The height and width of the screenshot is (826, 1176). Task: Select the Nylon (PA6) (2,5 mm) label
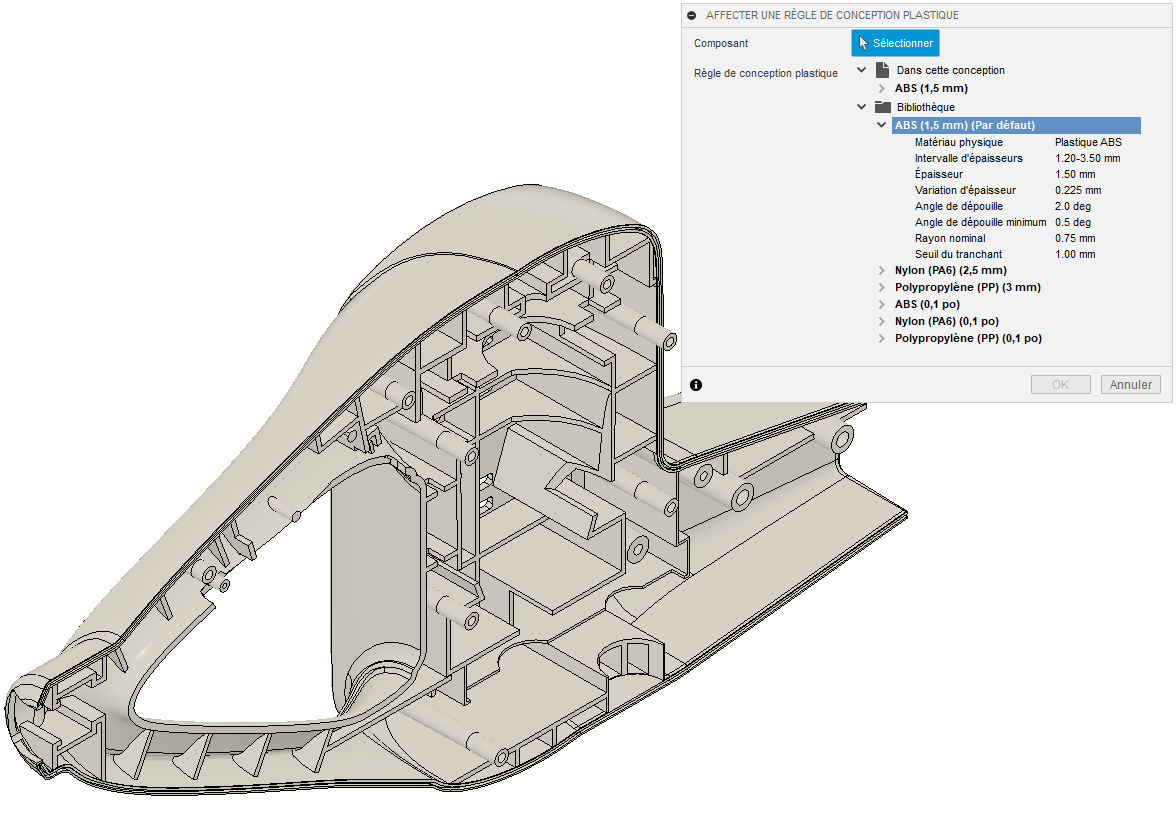pyautogui.click(x=950, y=271)
